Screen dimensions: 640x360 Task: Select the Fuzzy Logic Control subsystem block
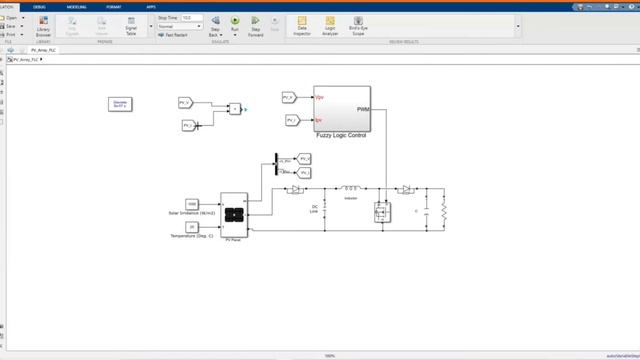click(342, 109)
